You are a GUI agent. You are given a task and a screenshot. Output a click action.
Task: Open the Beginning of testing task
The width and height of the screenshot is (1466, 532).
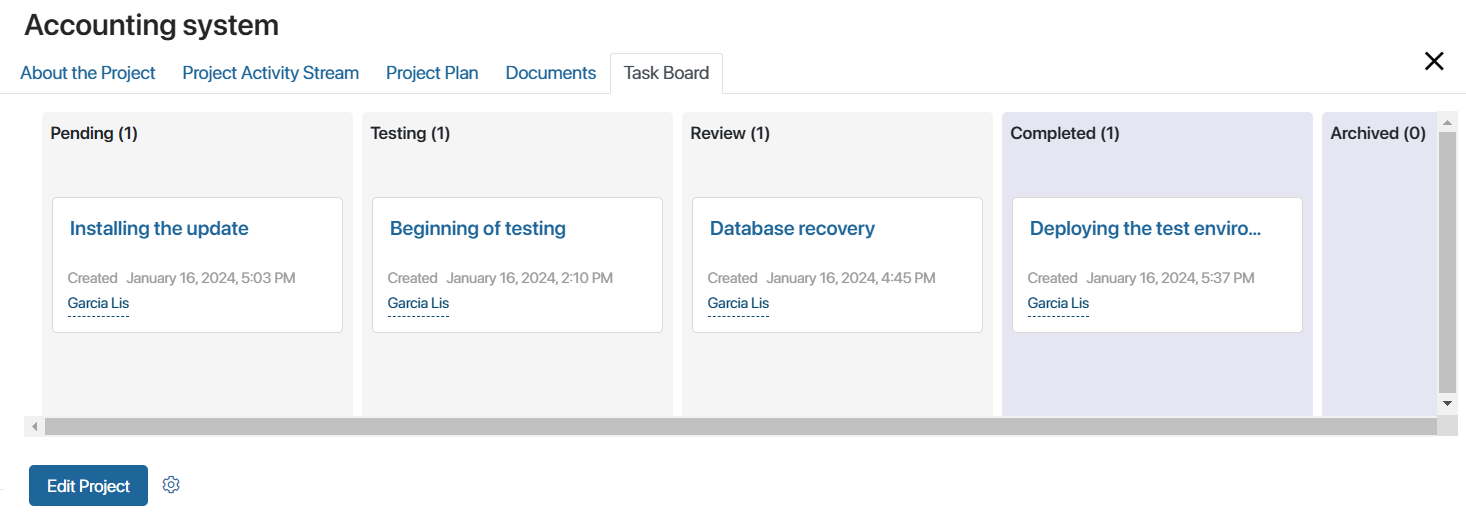tap(478, 228)
